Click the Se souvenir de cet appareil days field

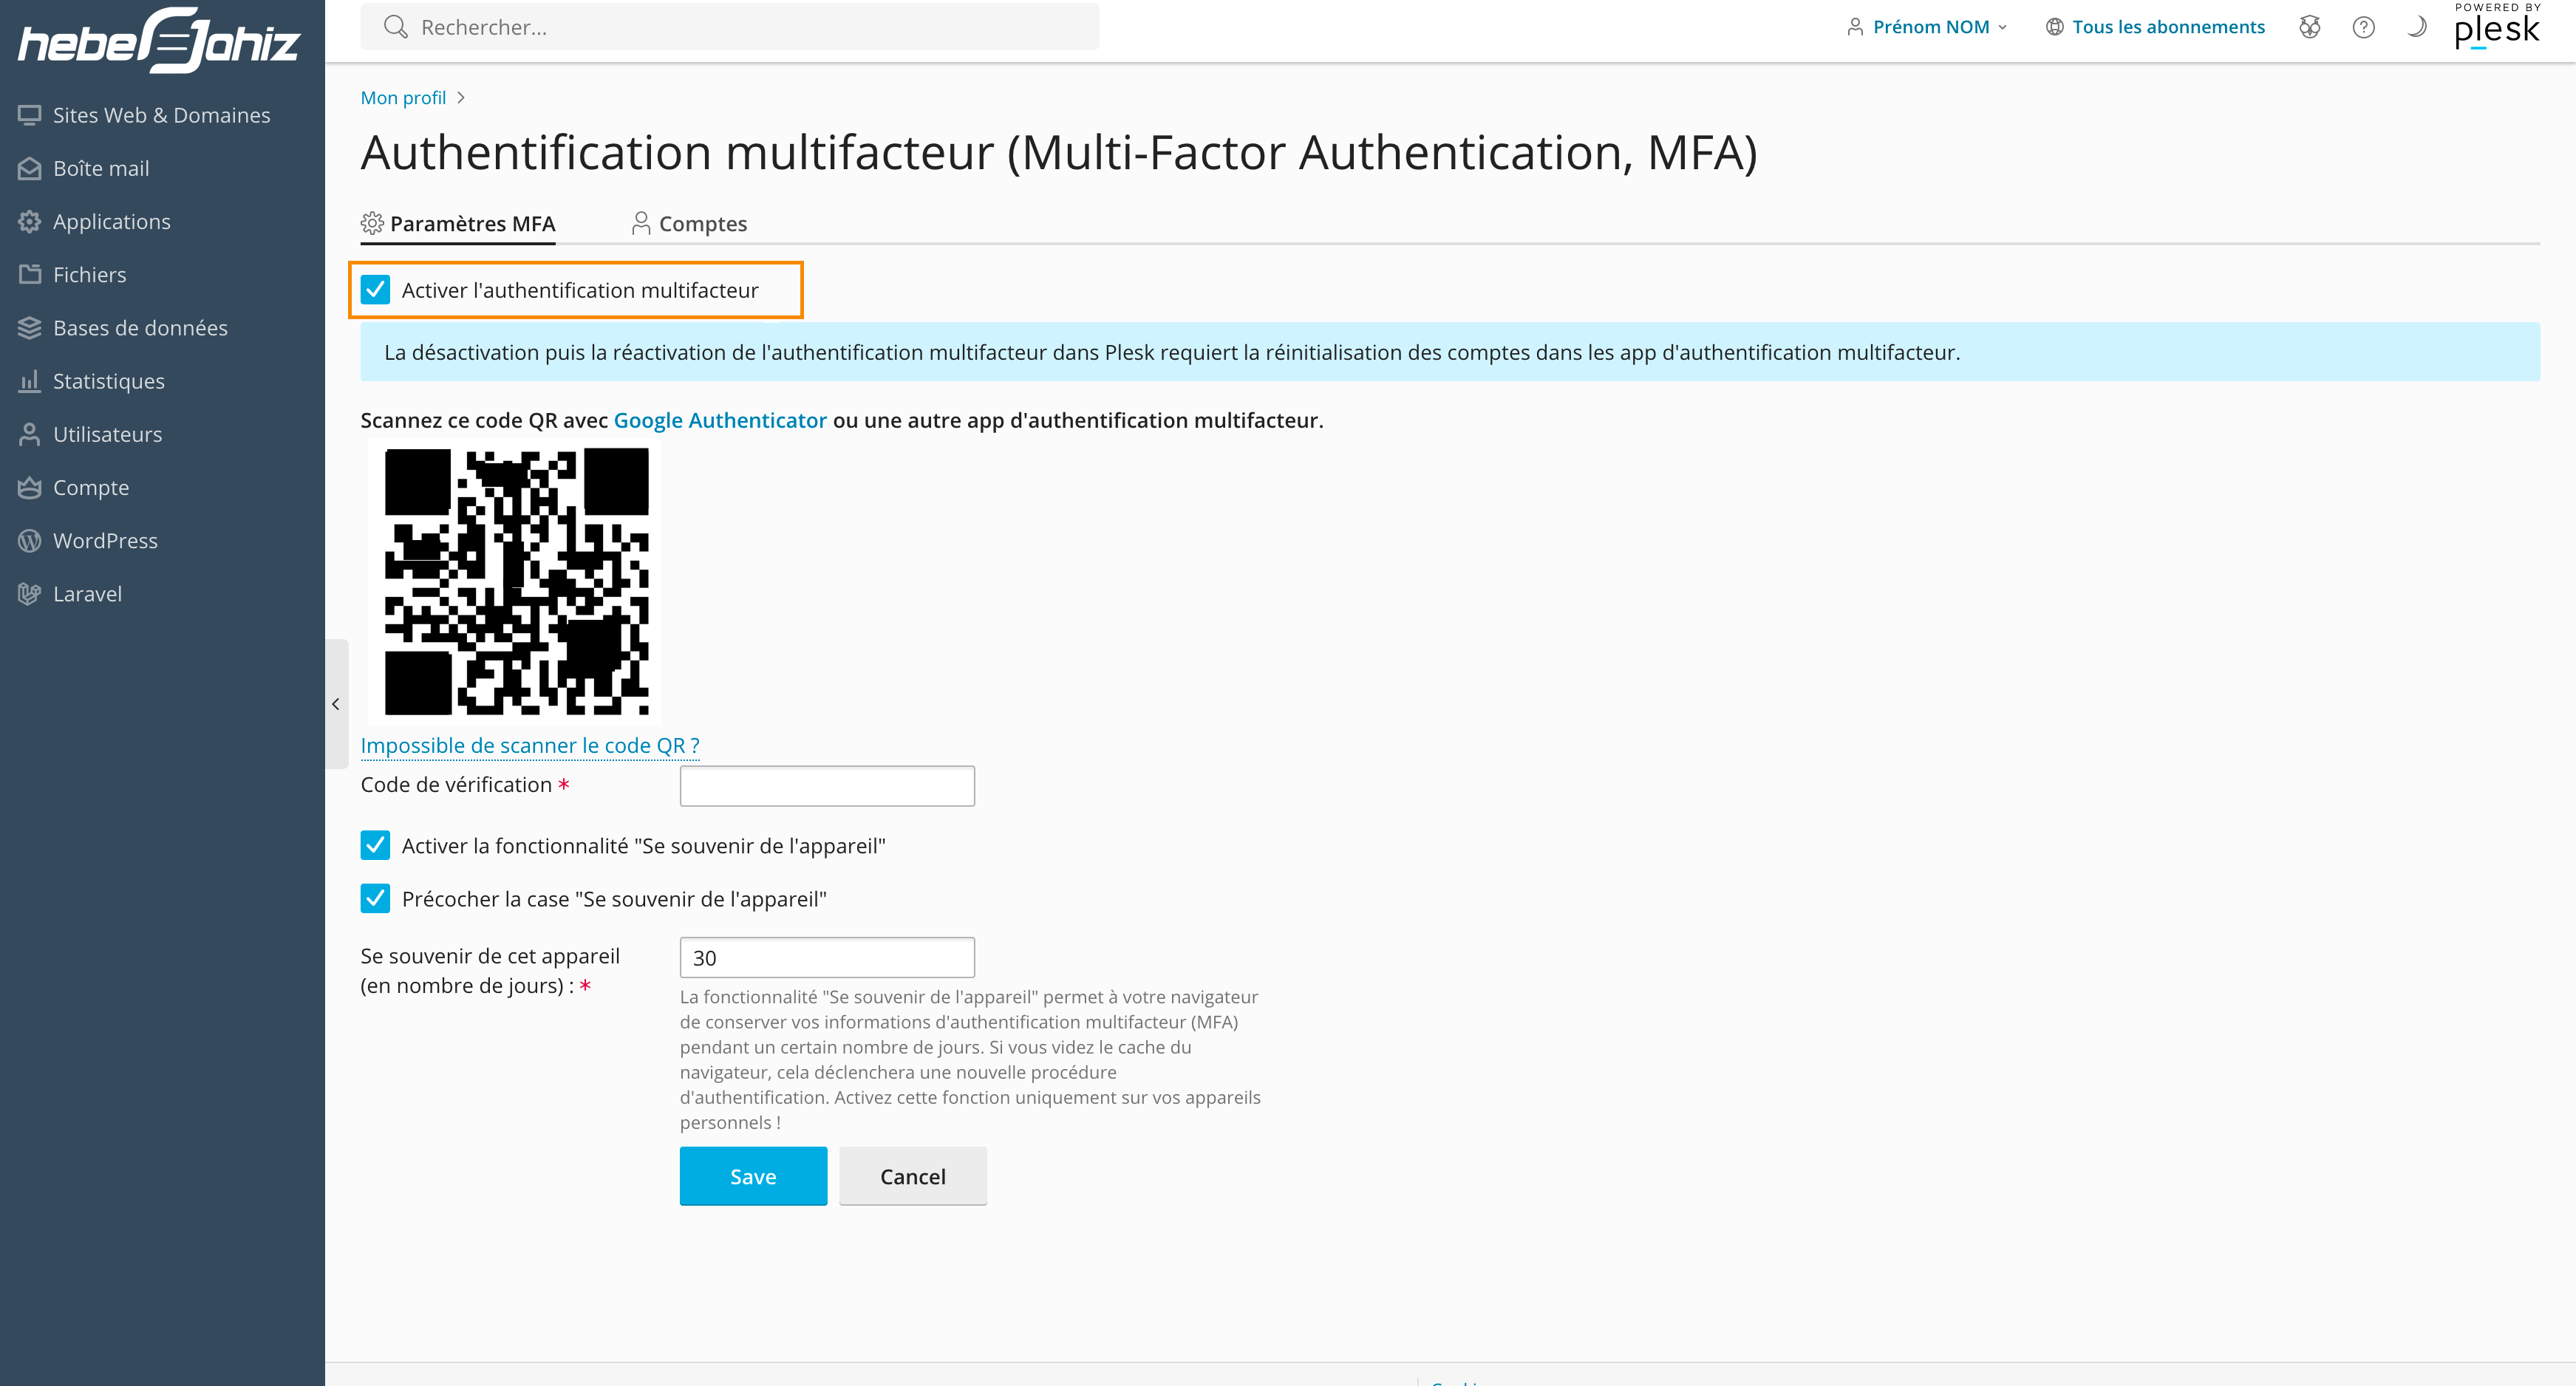pos(827,957)
